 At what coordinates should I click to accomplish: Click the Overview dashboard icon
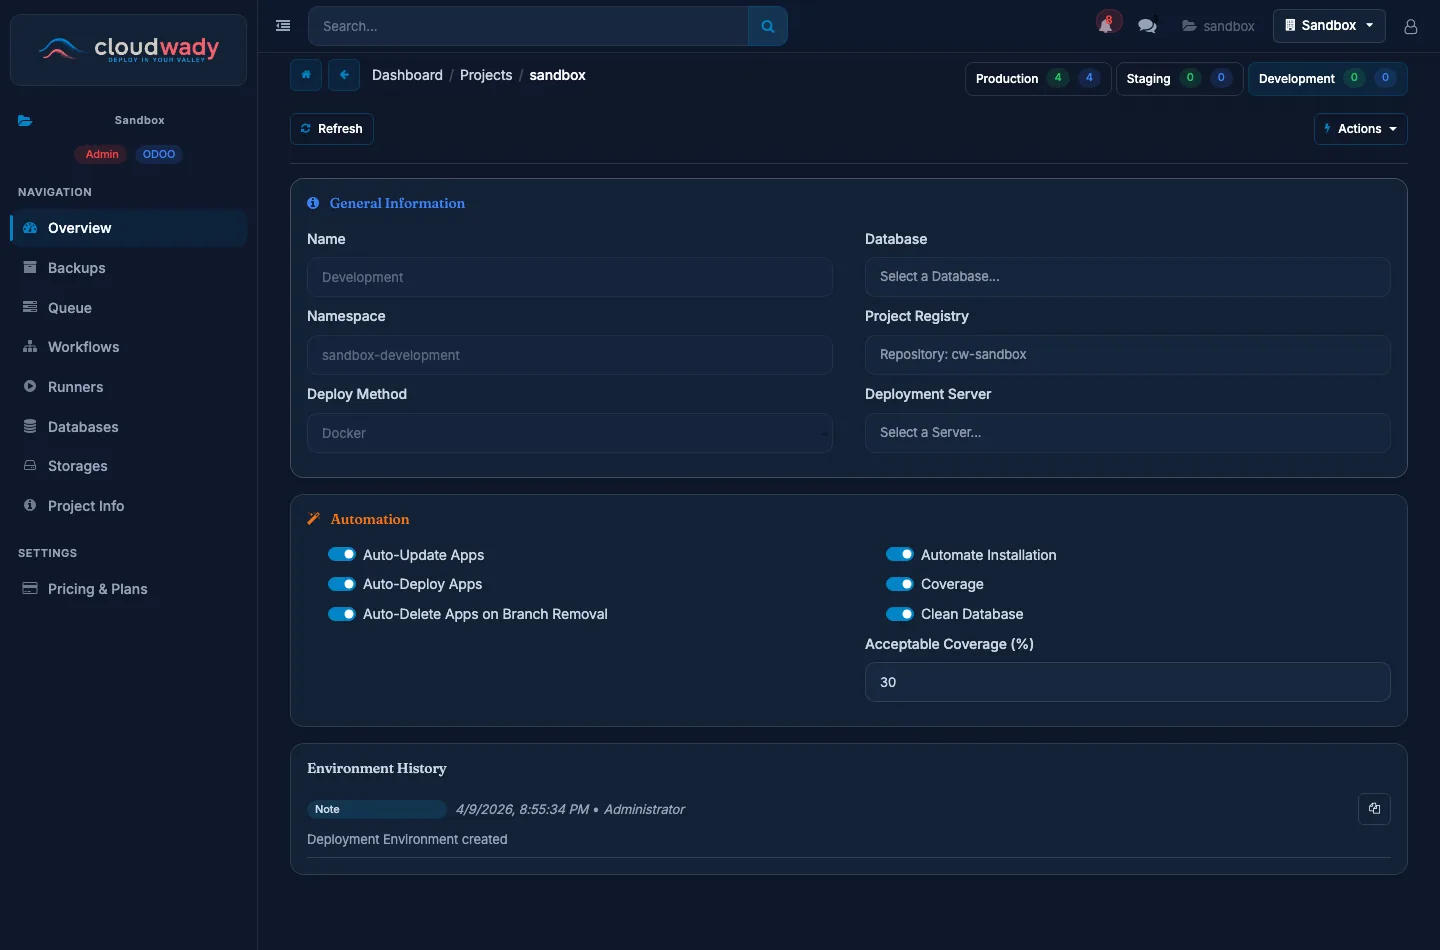point(30,228)
